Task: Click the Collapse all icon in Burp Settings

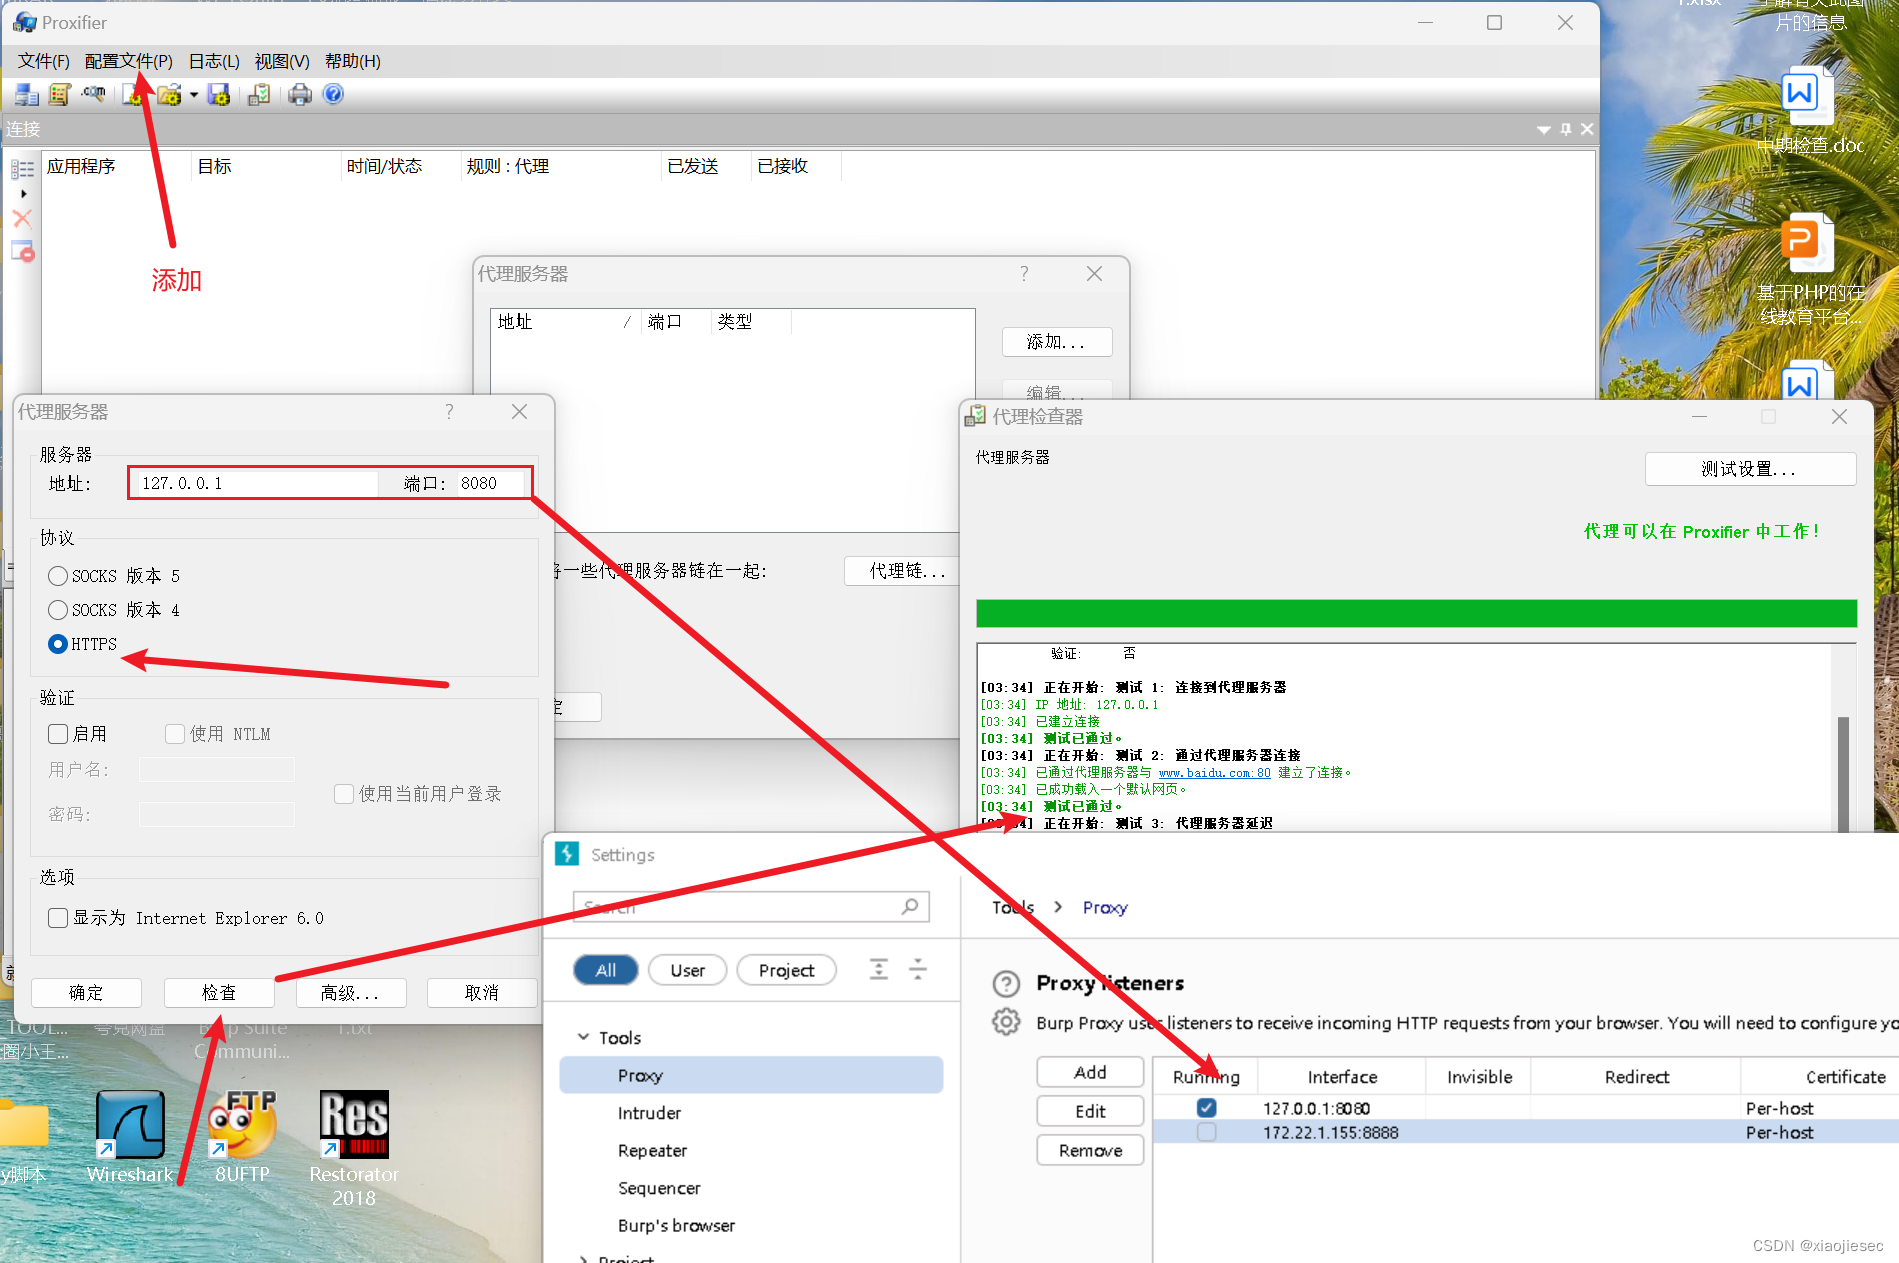Action: (x=917, y=969)
